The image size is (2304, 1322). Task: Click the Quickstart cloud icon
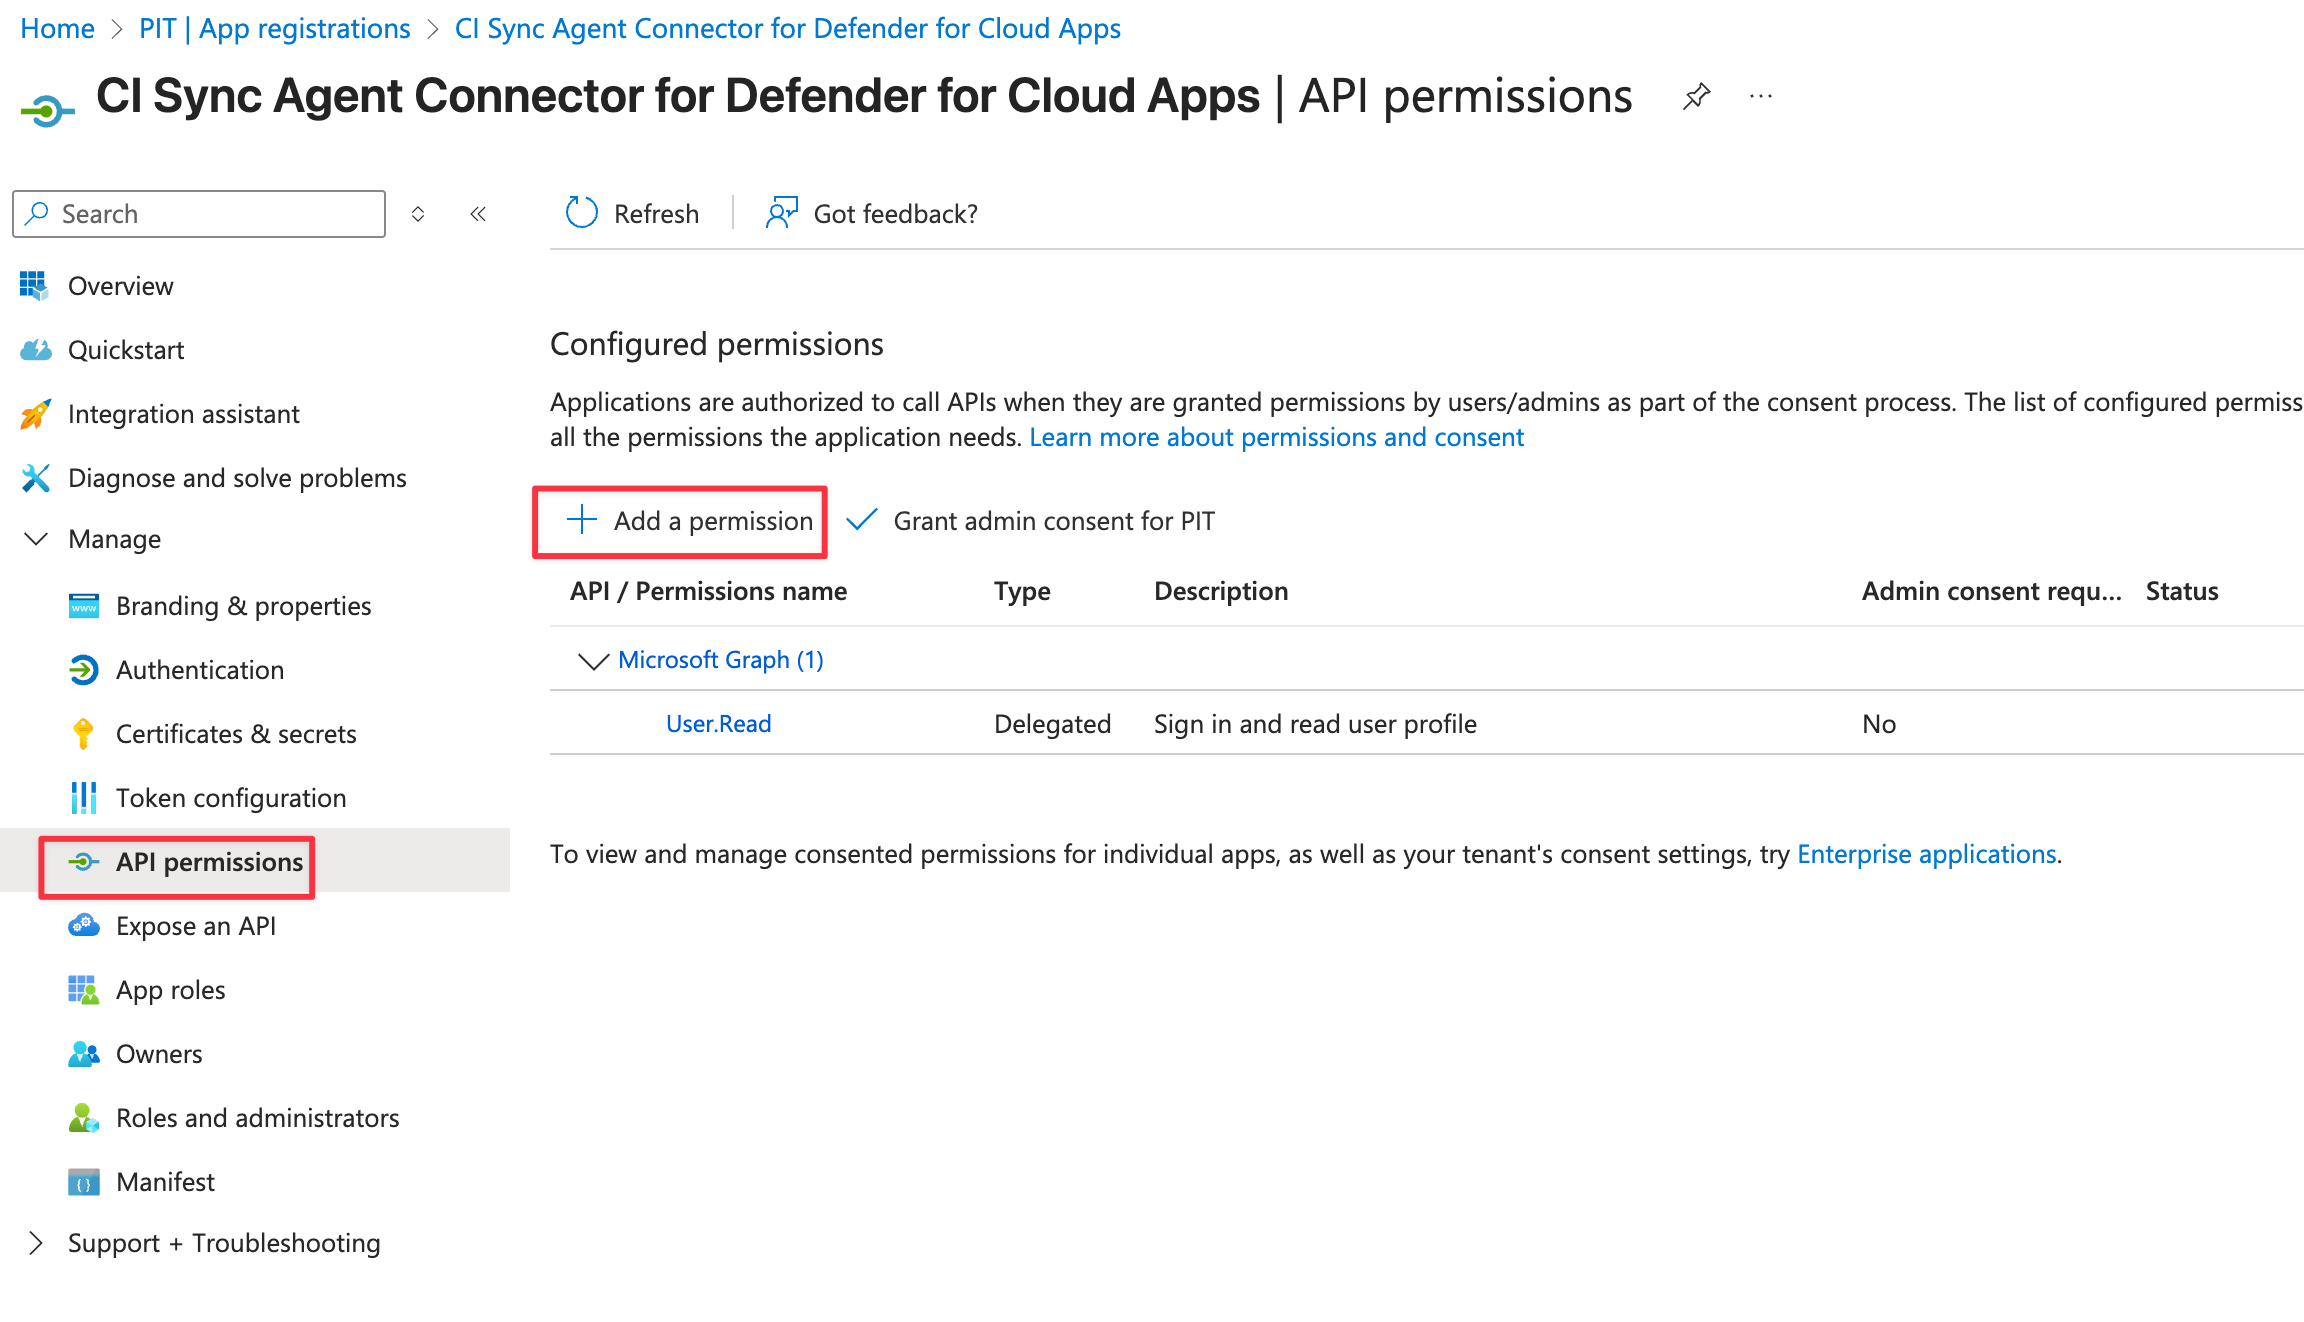(x=35, y=350)
